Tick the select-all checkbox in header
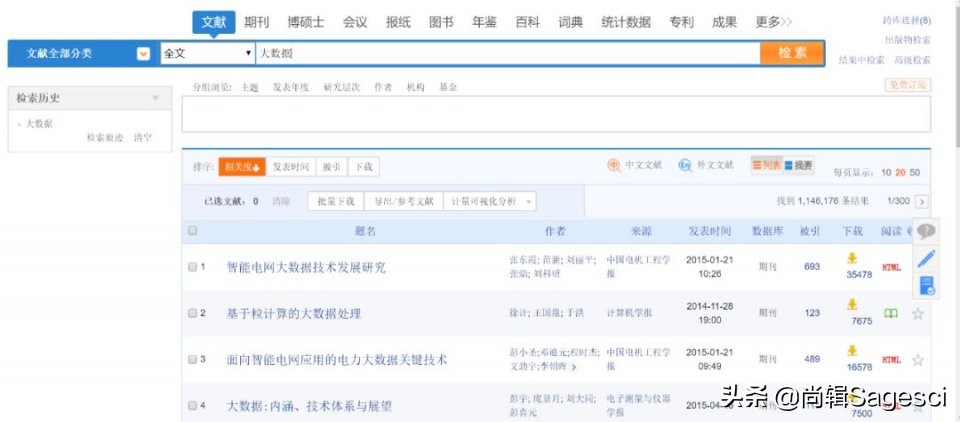The image size is (960, 422). (x=192, y=231)
